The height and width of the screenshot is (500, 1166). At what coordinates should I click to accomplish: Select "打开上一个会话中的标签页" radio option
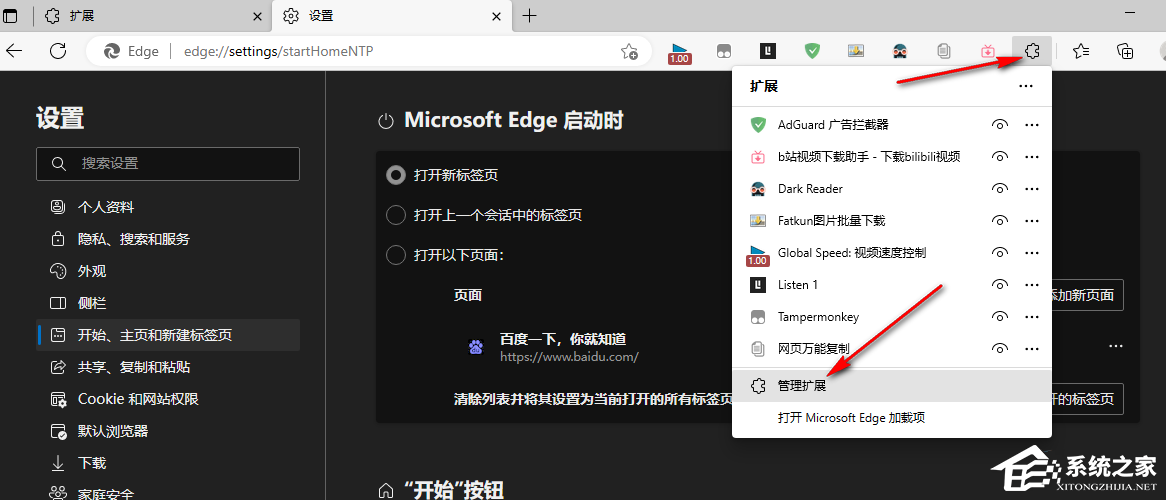[396, 215]
